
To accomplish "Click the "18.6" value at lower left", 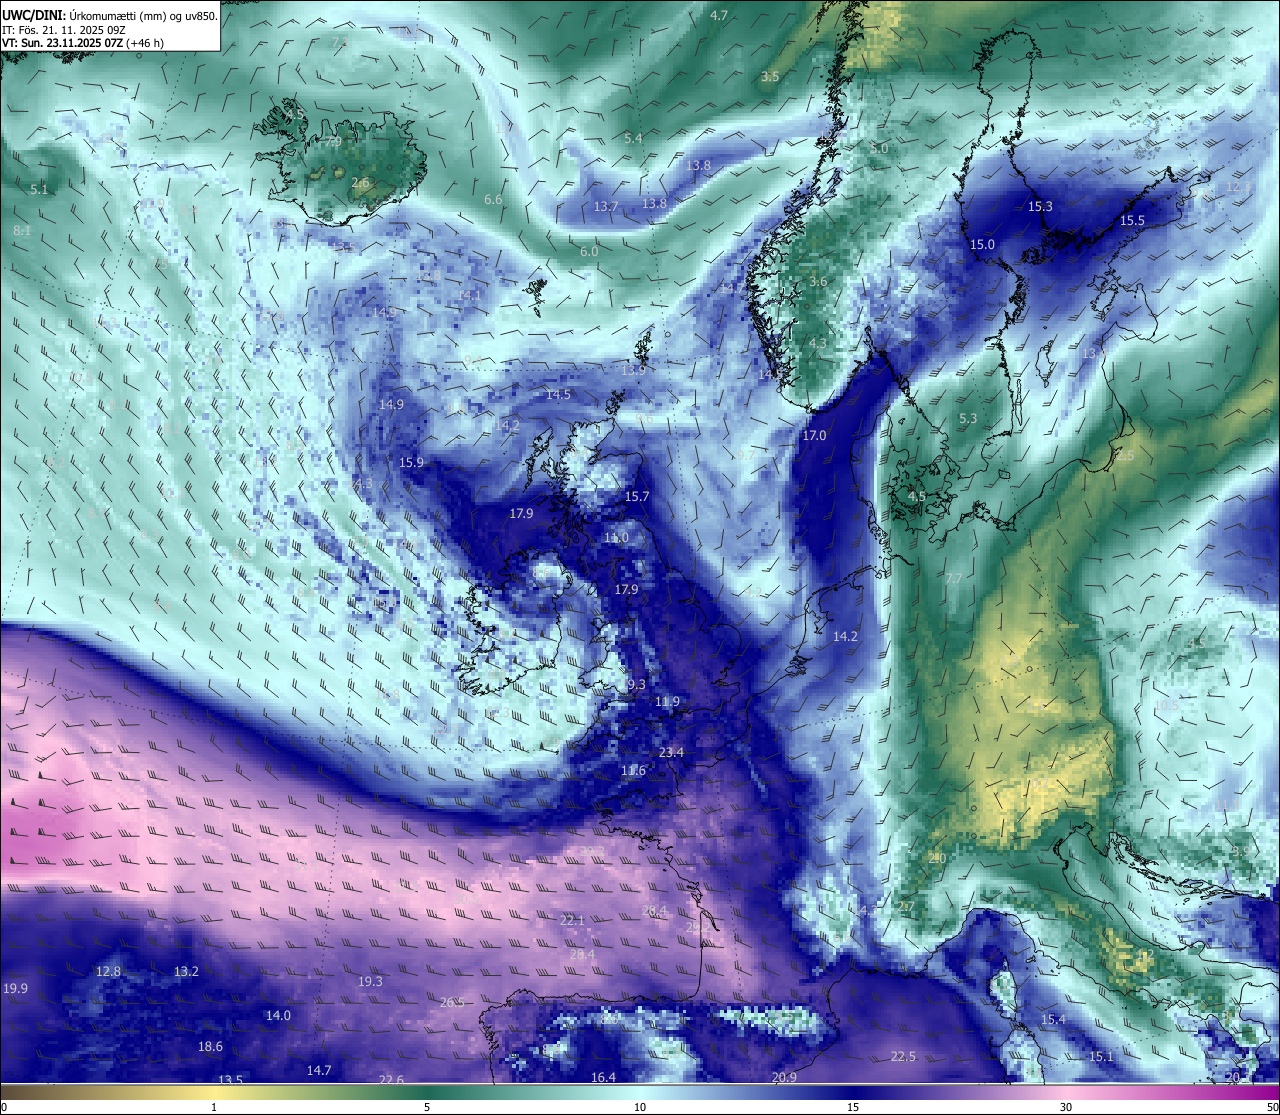I will pos(210,1046).
